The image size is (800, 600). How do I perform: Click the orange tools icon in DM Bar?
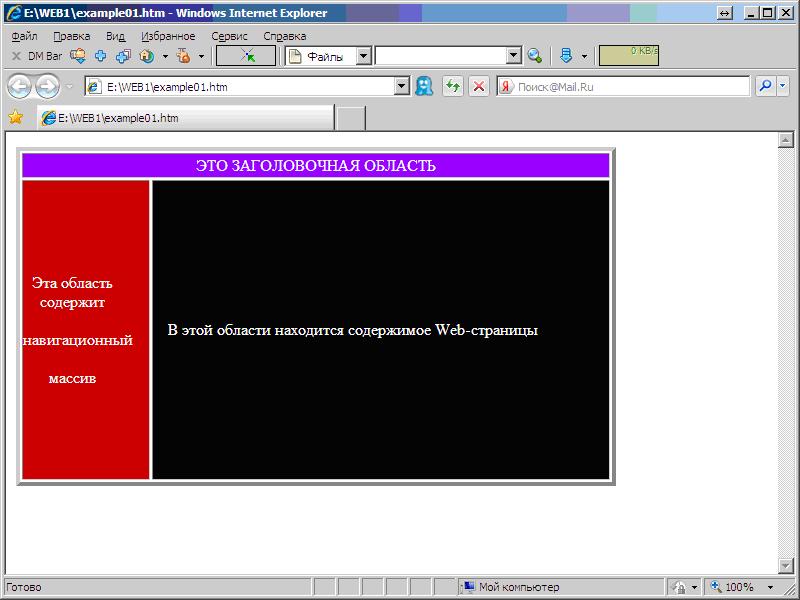[183, 56]
